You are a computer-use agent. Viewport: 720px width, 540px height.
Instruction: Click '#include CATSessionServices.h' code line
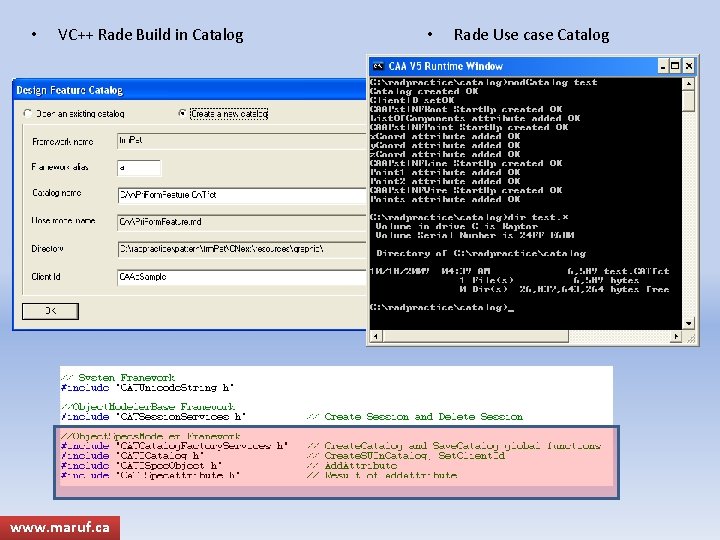click(x=153, y=416)
